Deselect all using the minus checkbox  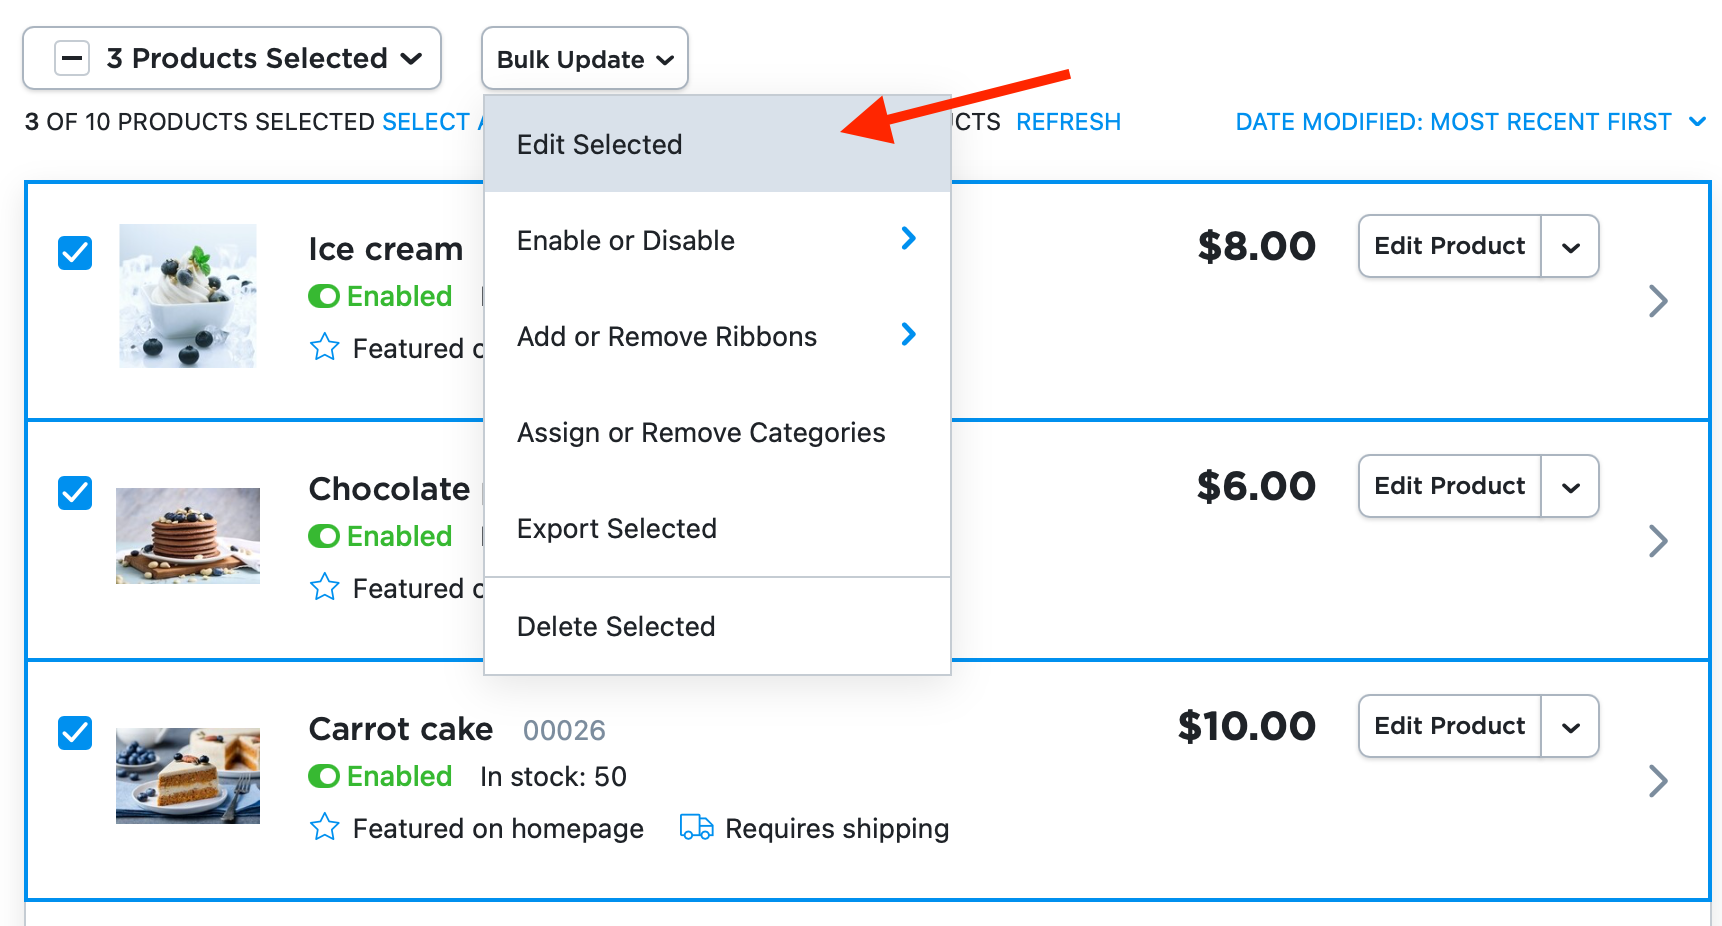point(71,58)
